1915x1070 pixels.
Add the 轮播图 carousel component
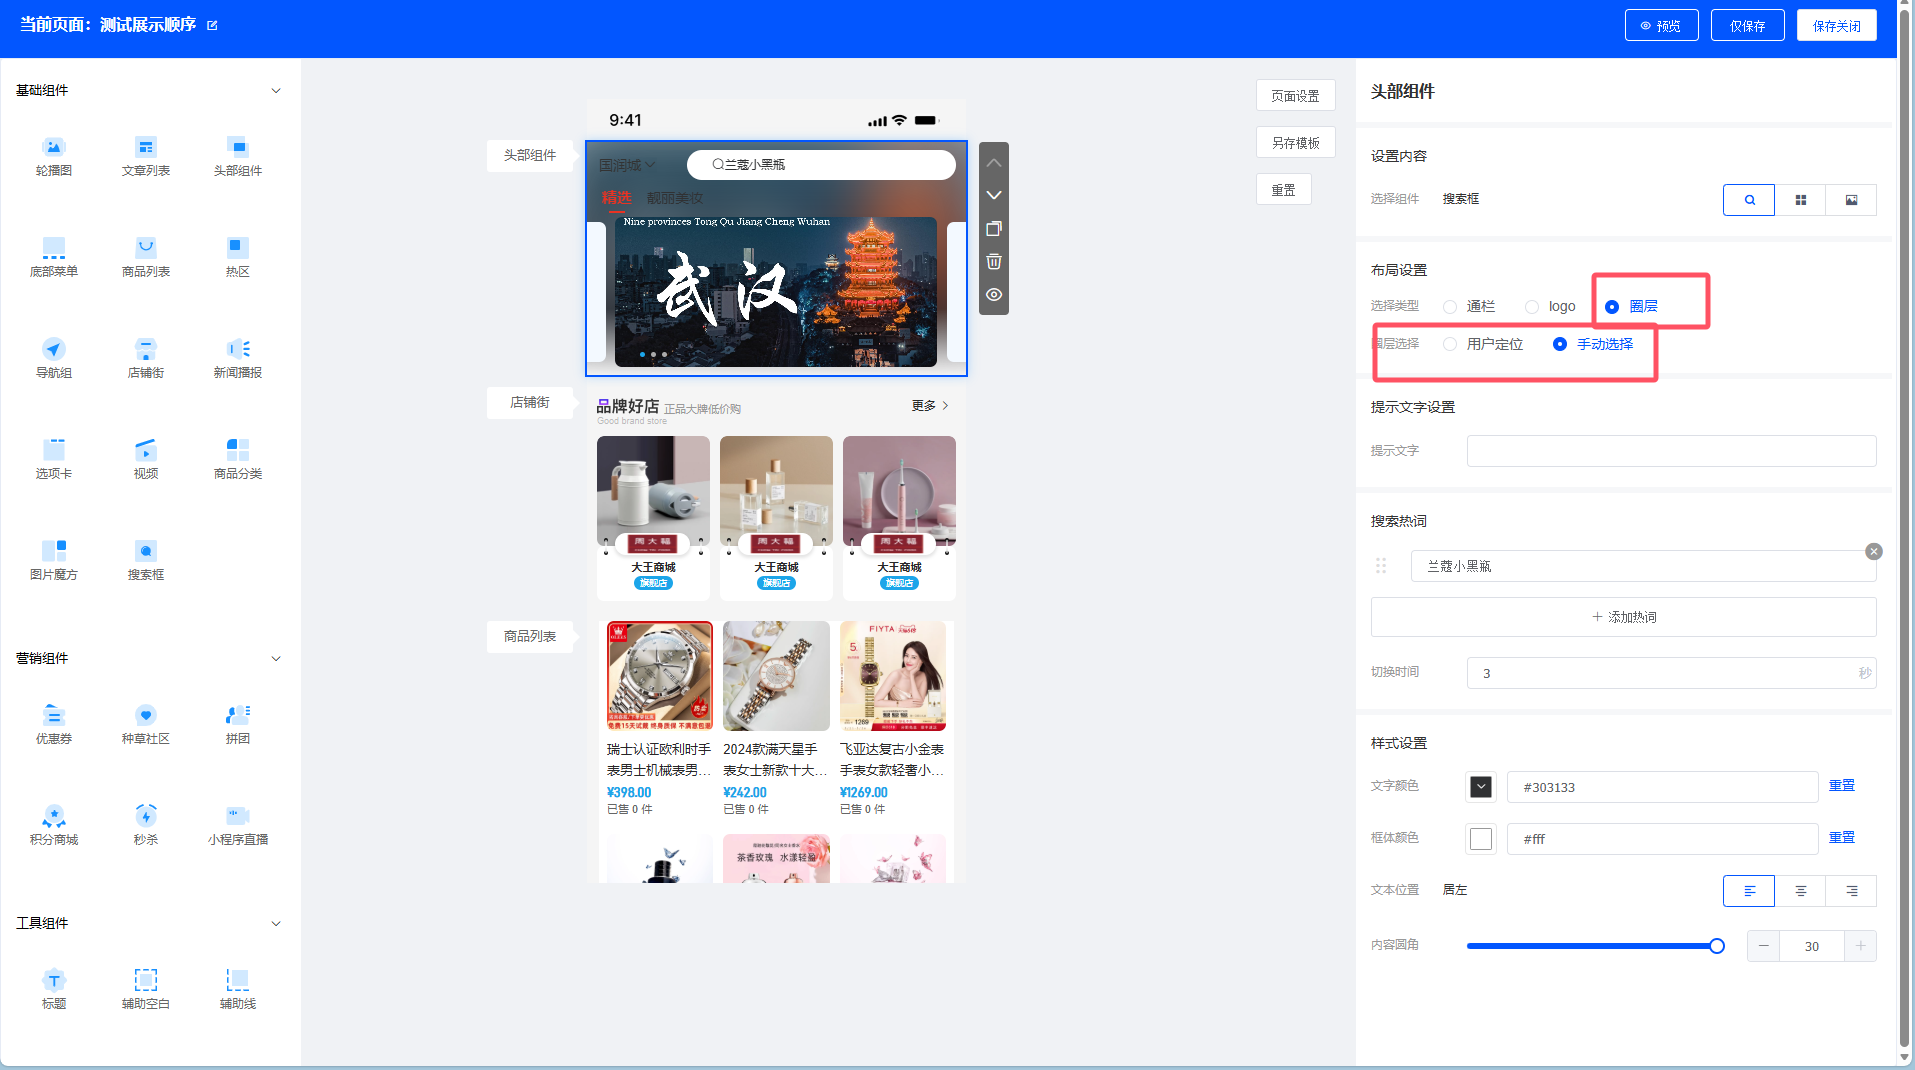coord(54,155)
